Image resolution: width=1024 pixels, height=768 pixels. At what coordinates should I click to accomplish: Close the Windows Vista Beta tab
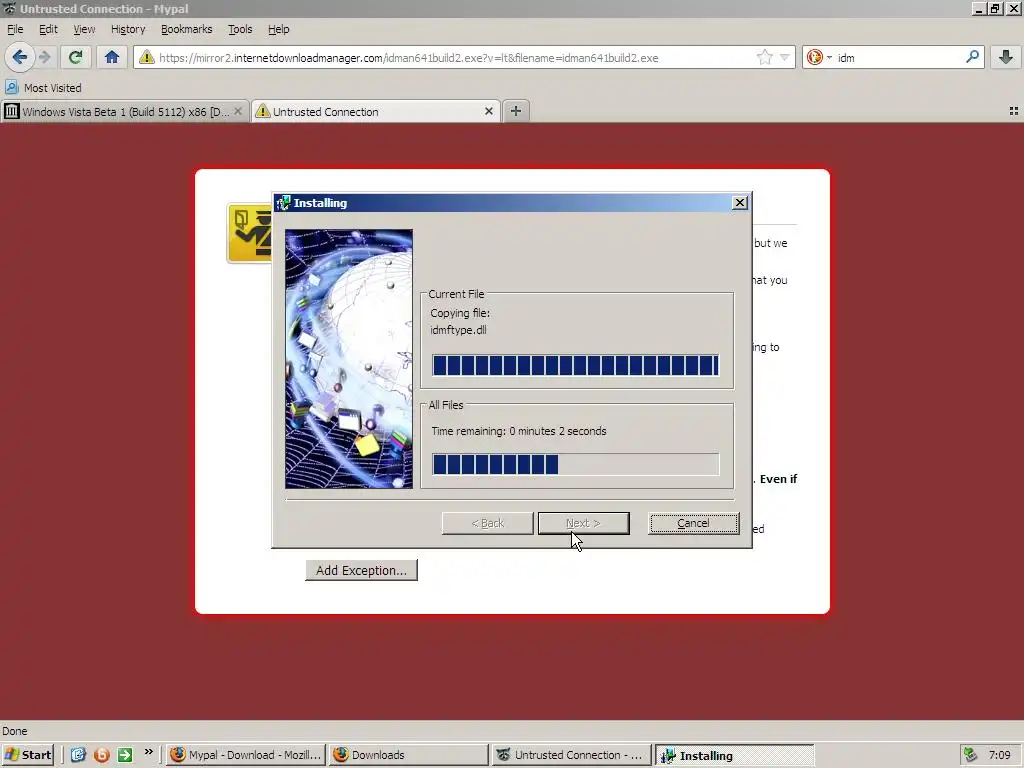[238, 112]
